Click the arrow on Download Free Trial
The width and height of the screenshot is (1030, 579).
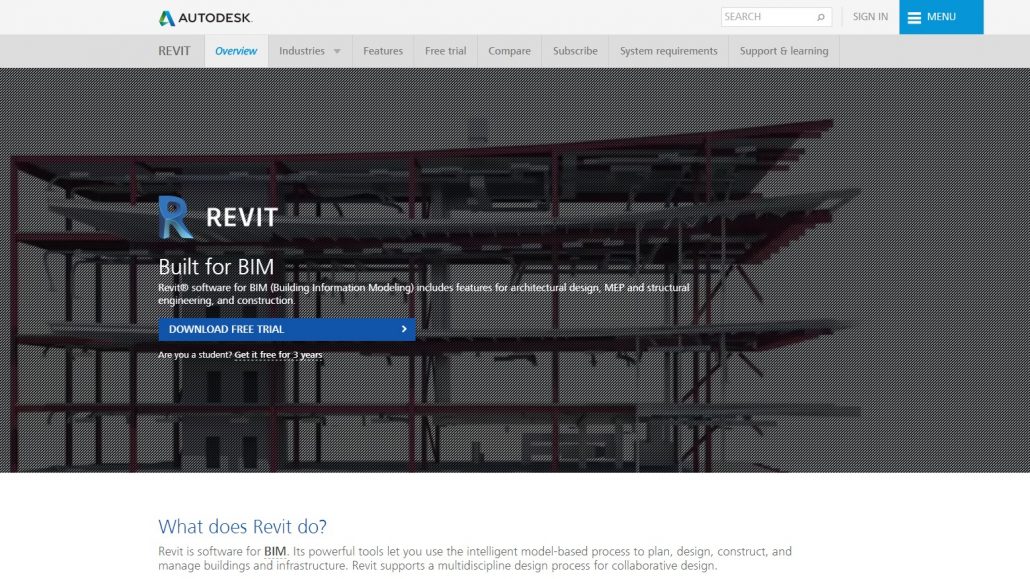tap(404, 329)
